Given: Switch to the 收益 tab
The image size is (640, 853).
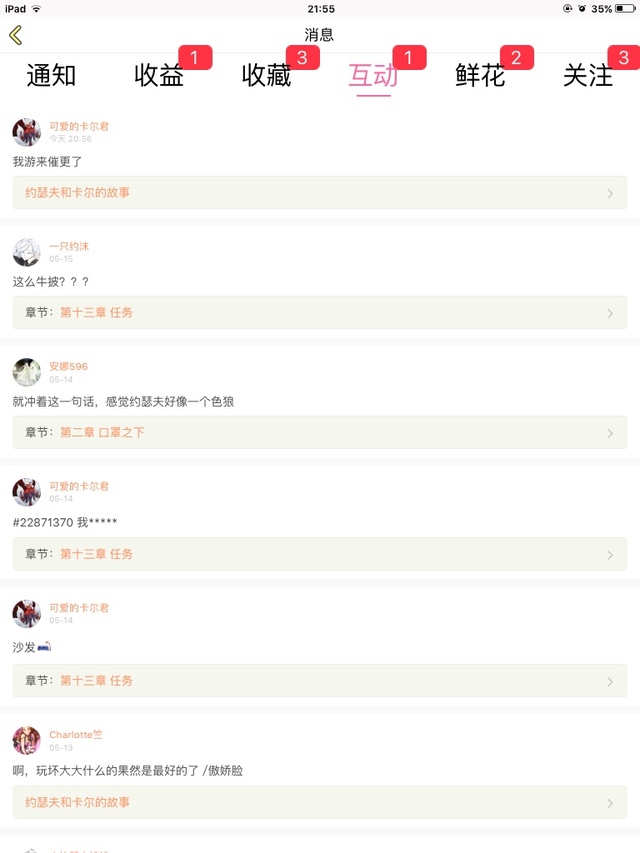Looking at the screenshot, I should (x=159, y=75).
